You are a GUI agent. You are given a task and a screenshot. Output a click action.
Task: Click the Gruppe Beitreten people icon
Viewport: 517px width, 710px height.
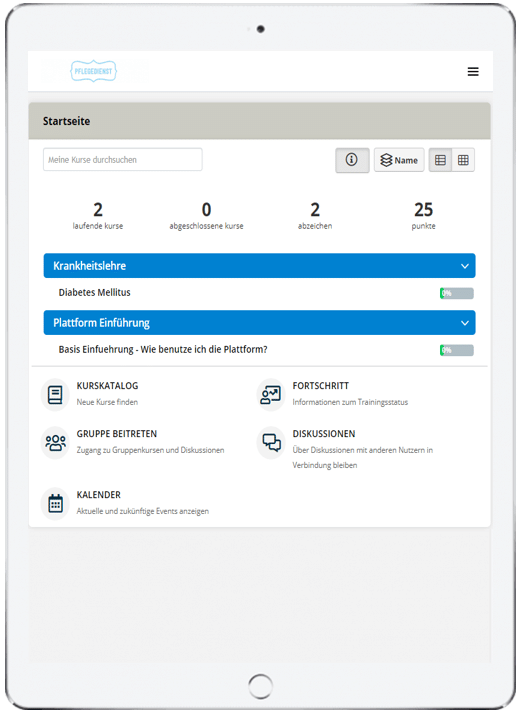pyautogui.click(x=55, y=443)
